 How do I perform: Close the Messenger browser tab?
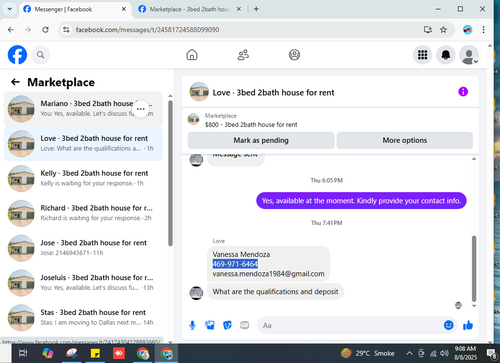tap(124, 9)
